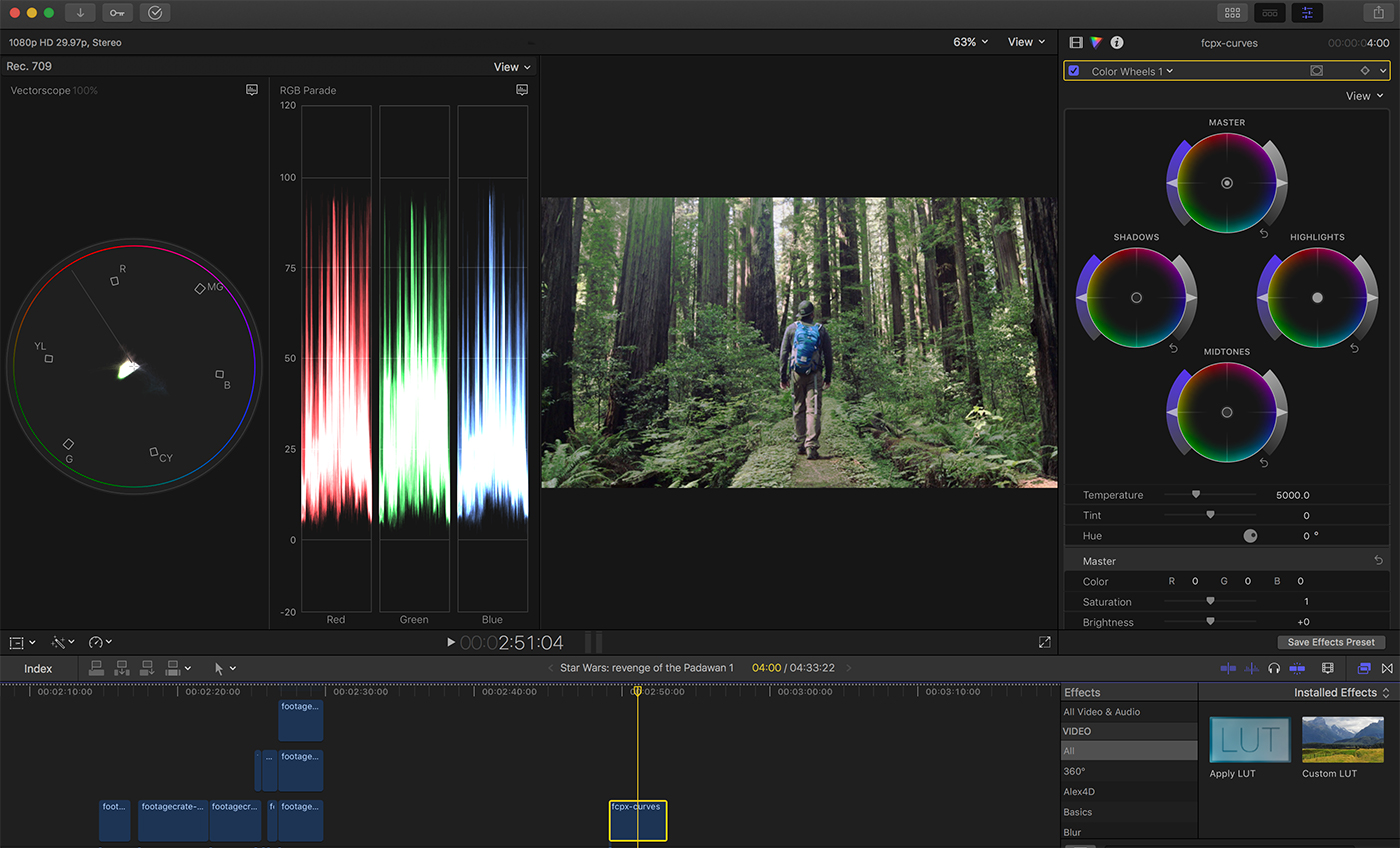The height and width of the screenshot is (848, 1400).
Task: Open the Color inspector (rainbow triangle icon)
Action: [x=1095, y=42]
